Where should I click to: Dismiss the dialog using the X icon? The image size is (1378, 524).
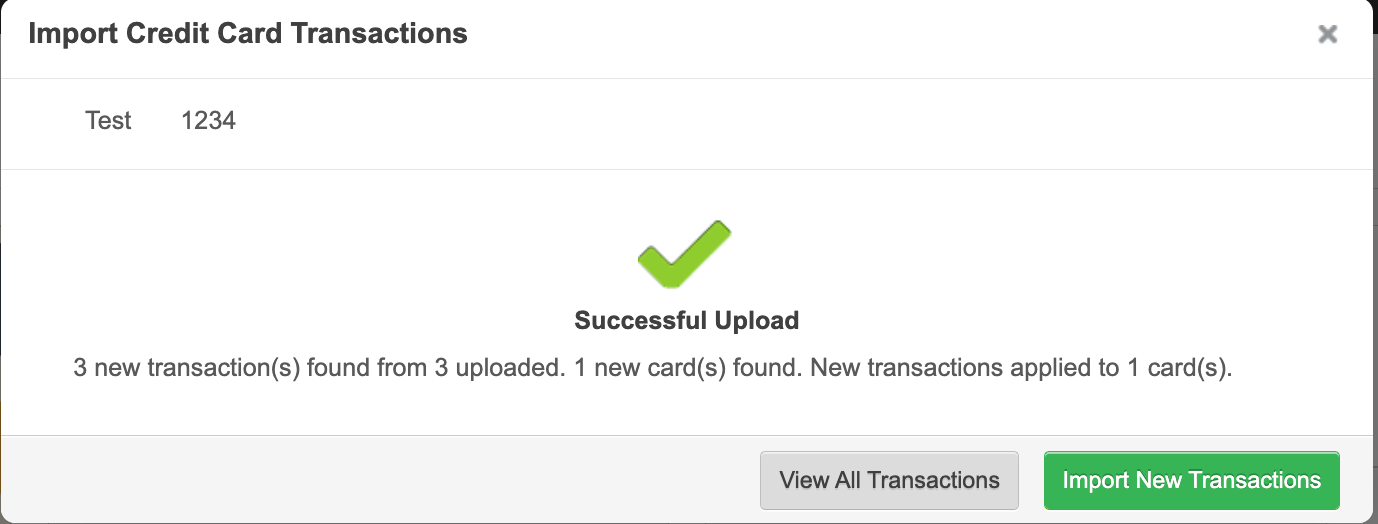click(1327, 34)
